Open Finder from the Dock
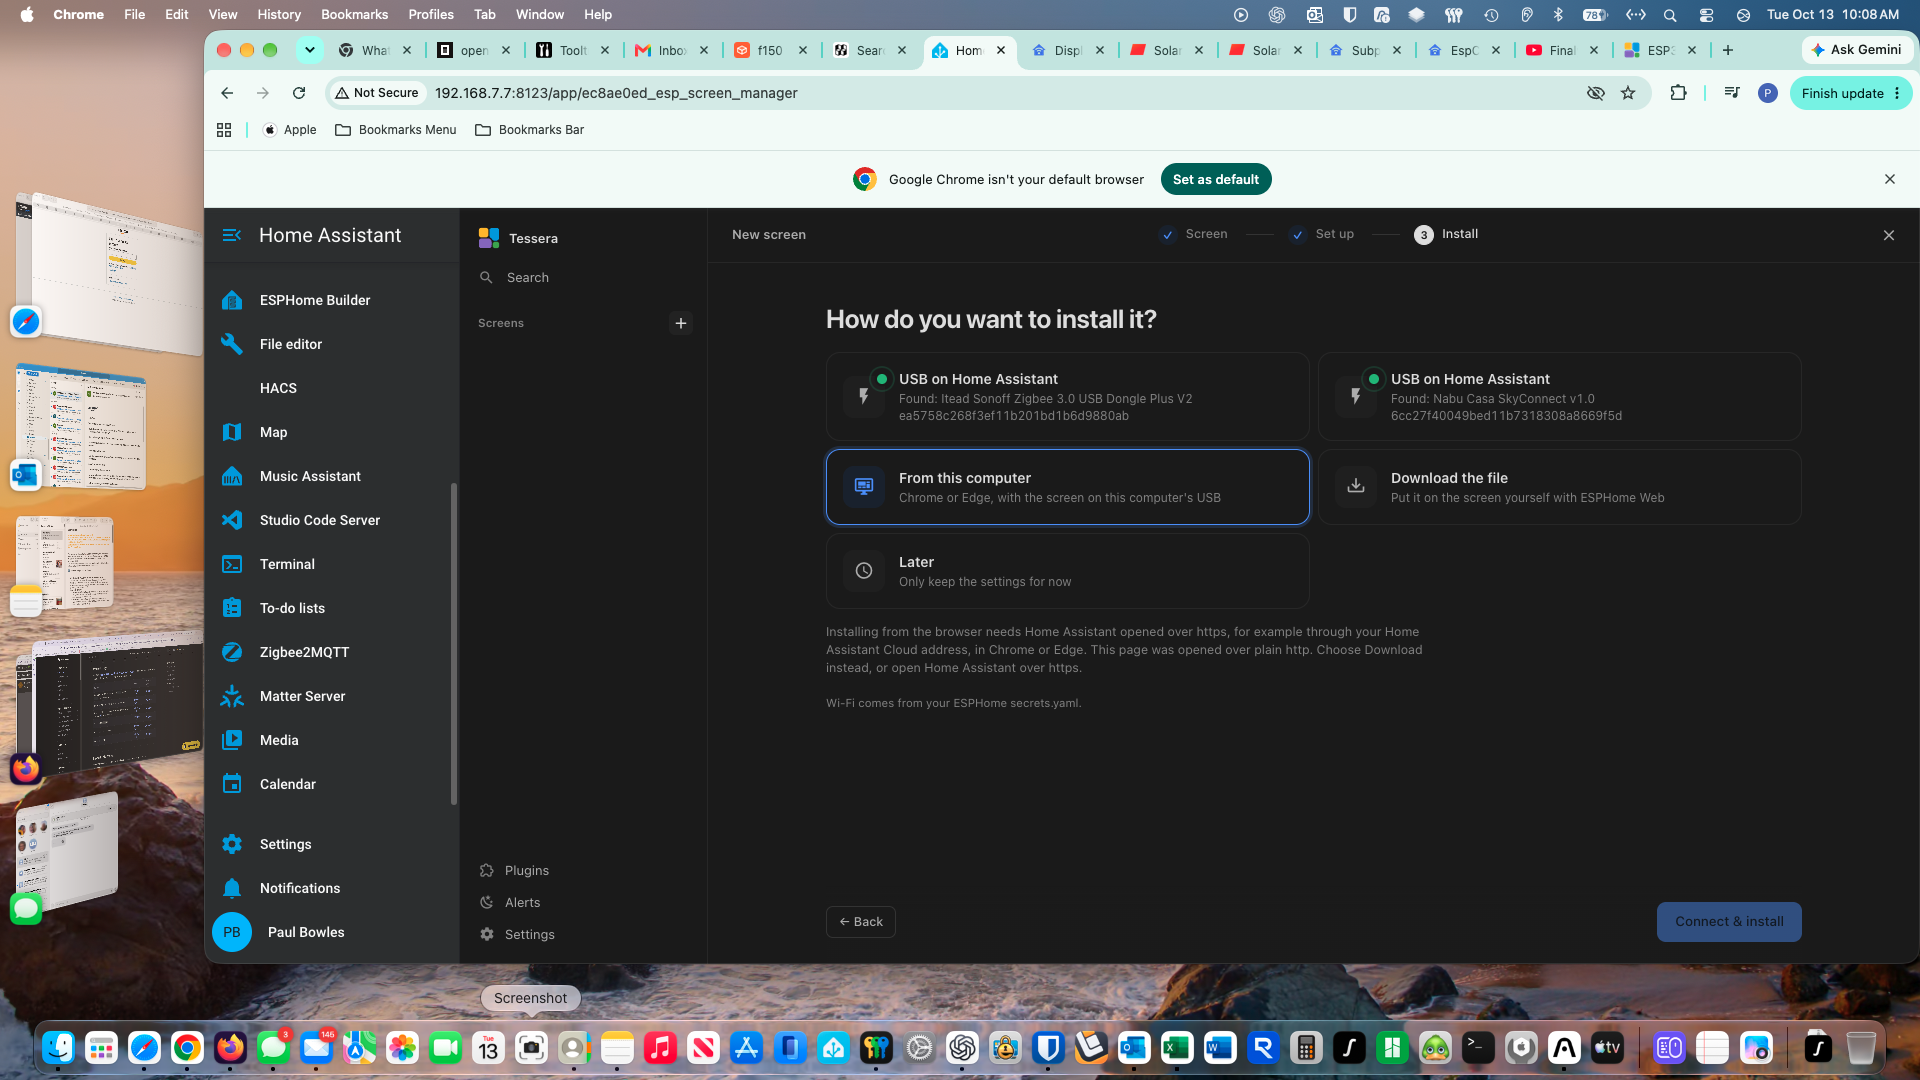1920x1080 pixels. 59,1047
